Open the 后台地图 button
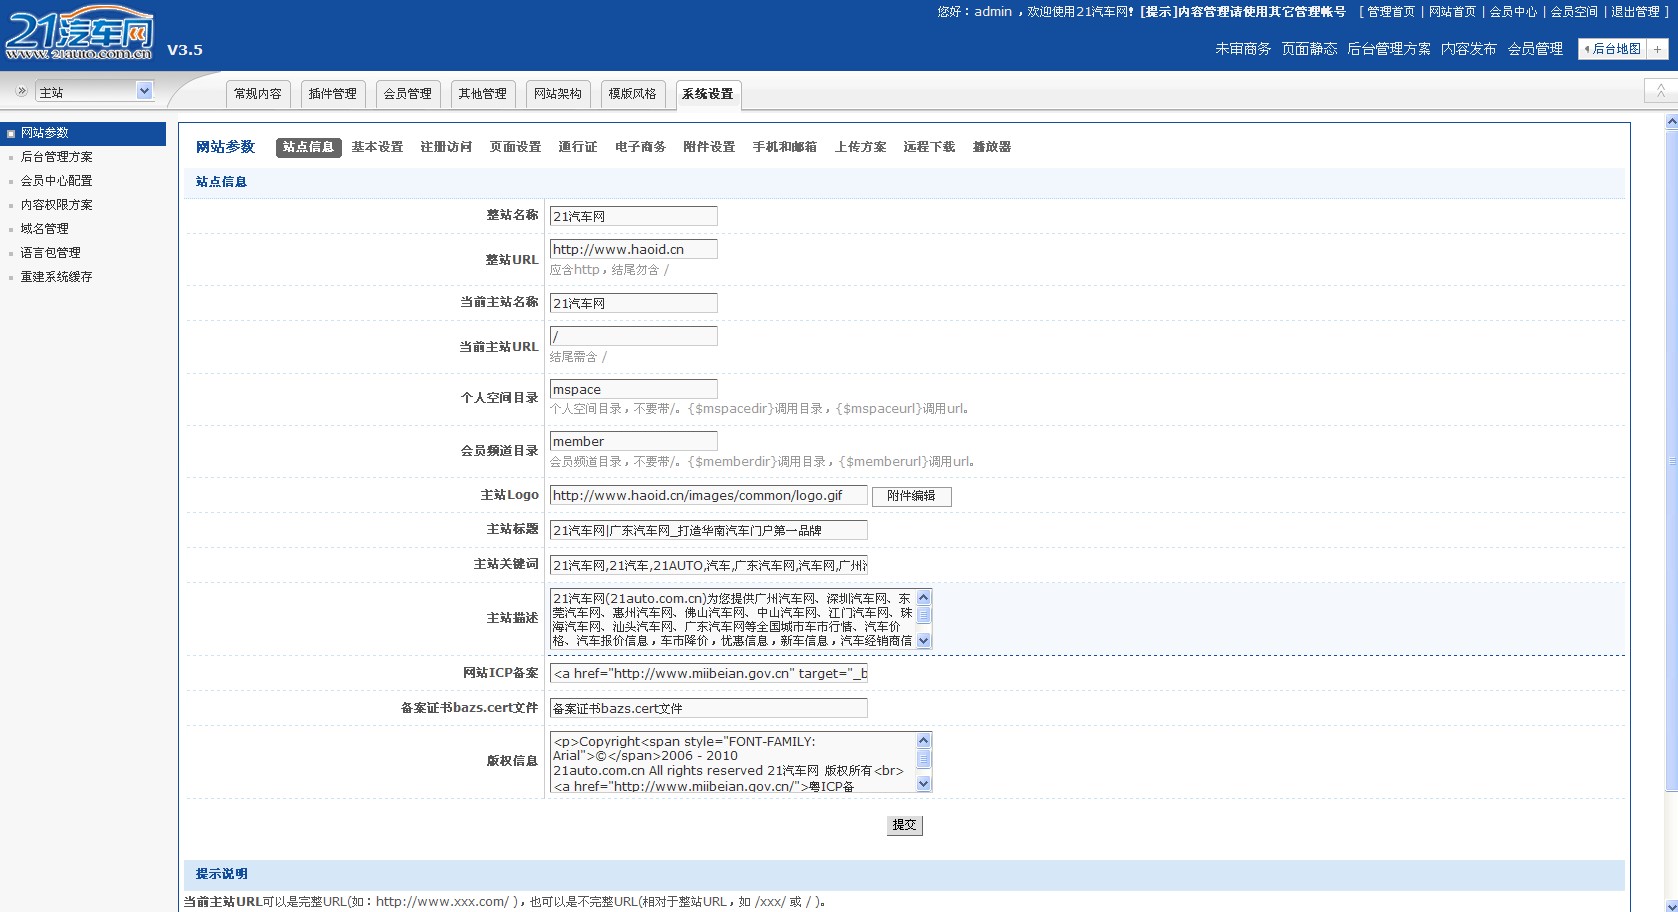The width and height of the screenshot is (1678, 912). point(1613,48)
